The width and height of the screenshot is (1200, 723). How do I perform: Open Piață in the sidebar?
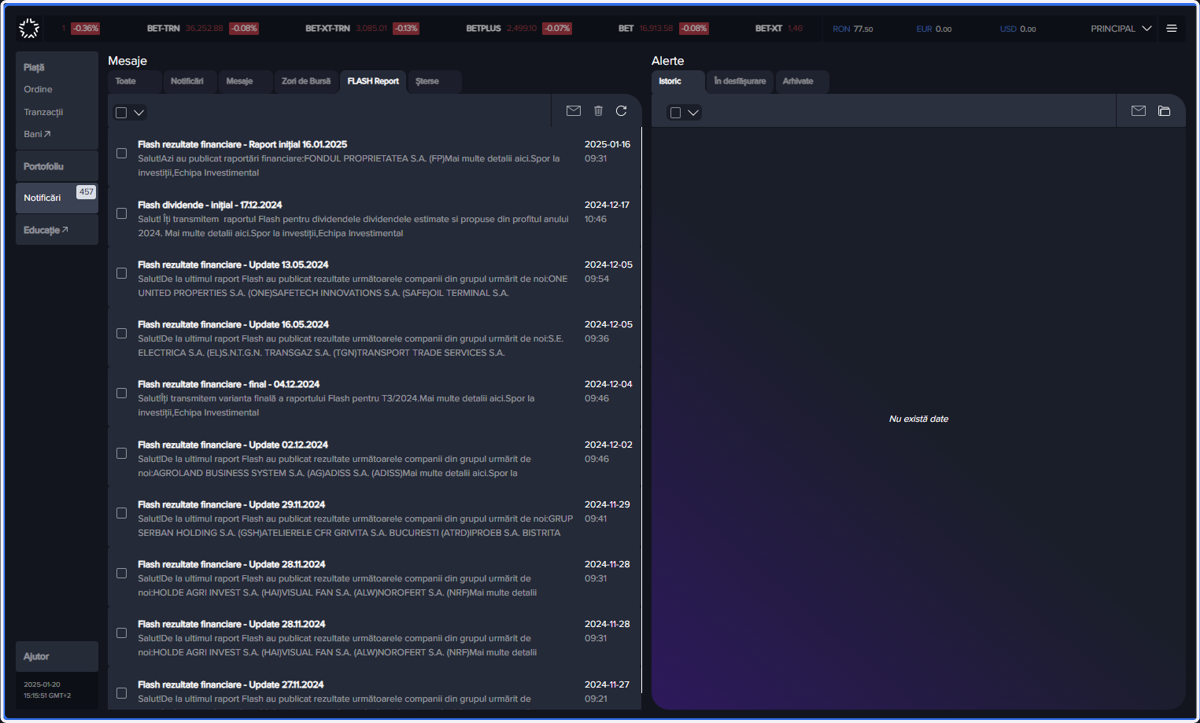(x=35, y=68)
